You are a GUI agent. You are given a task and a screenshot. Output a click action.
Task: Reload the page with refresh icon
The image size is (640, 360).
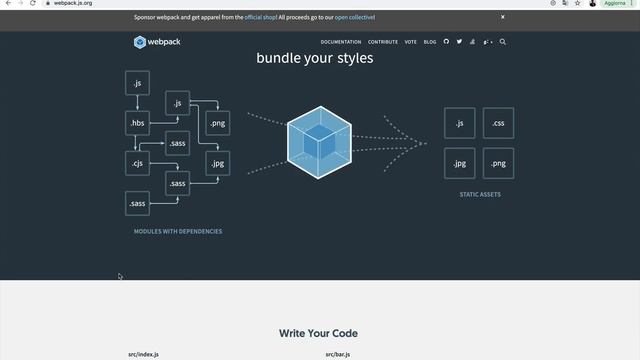(x=33, y=3)
